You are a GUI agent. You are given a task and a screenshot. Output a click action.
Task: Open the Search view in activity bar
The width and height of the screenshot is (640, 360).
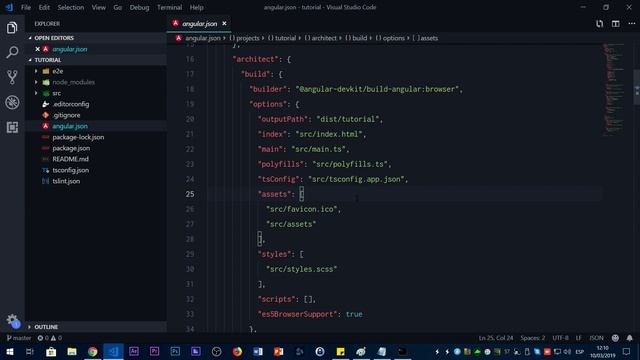(12, 52)
